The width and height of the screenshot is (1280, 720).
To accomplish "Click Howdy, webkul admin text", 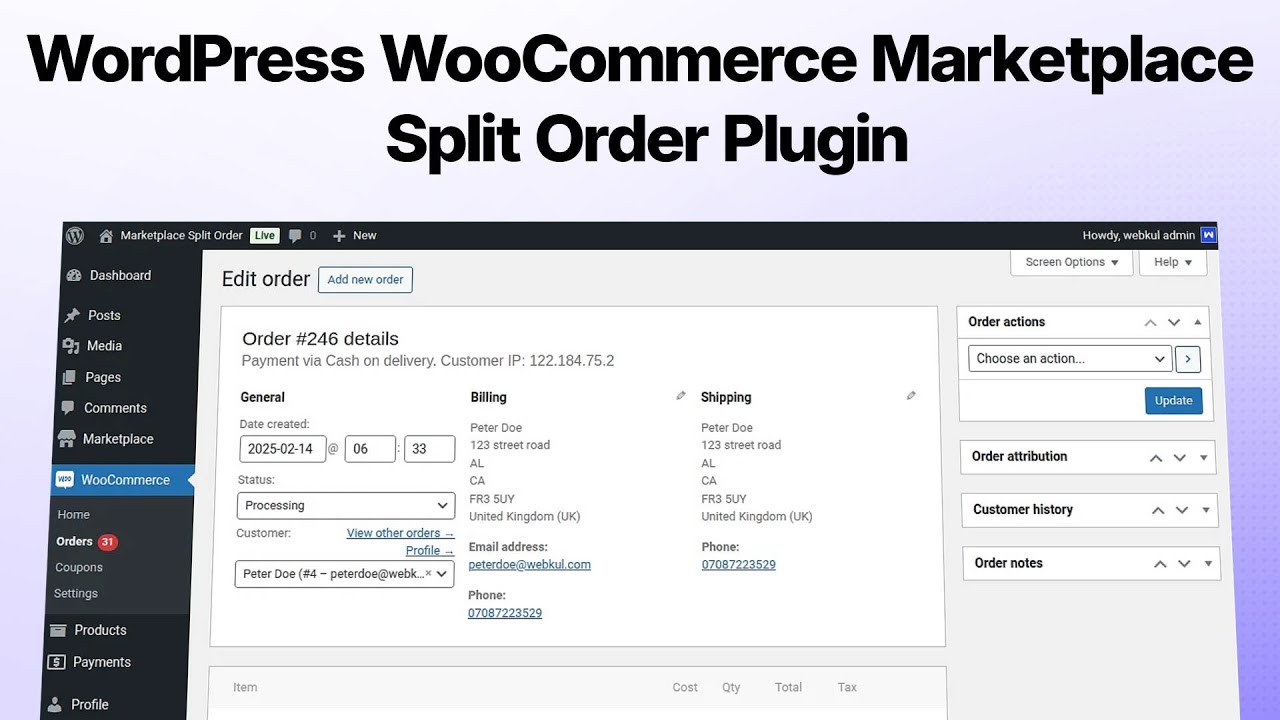I will click(x=1138, y=236).
